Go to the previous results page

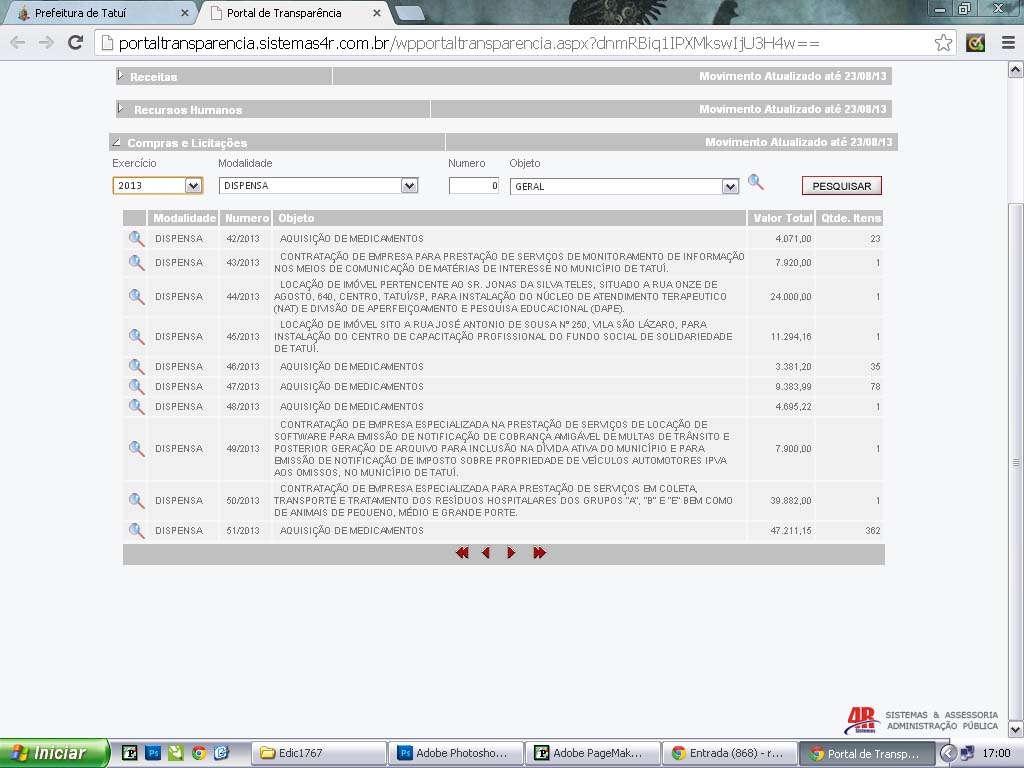click(486, 553)
